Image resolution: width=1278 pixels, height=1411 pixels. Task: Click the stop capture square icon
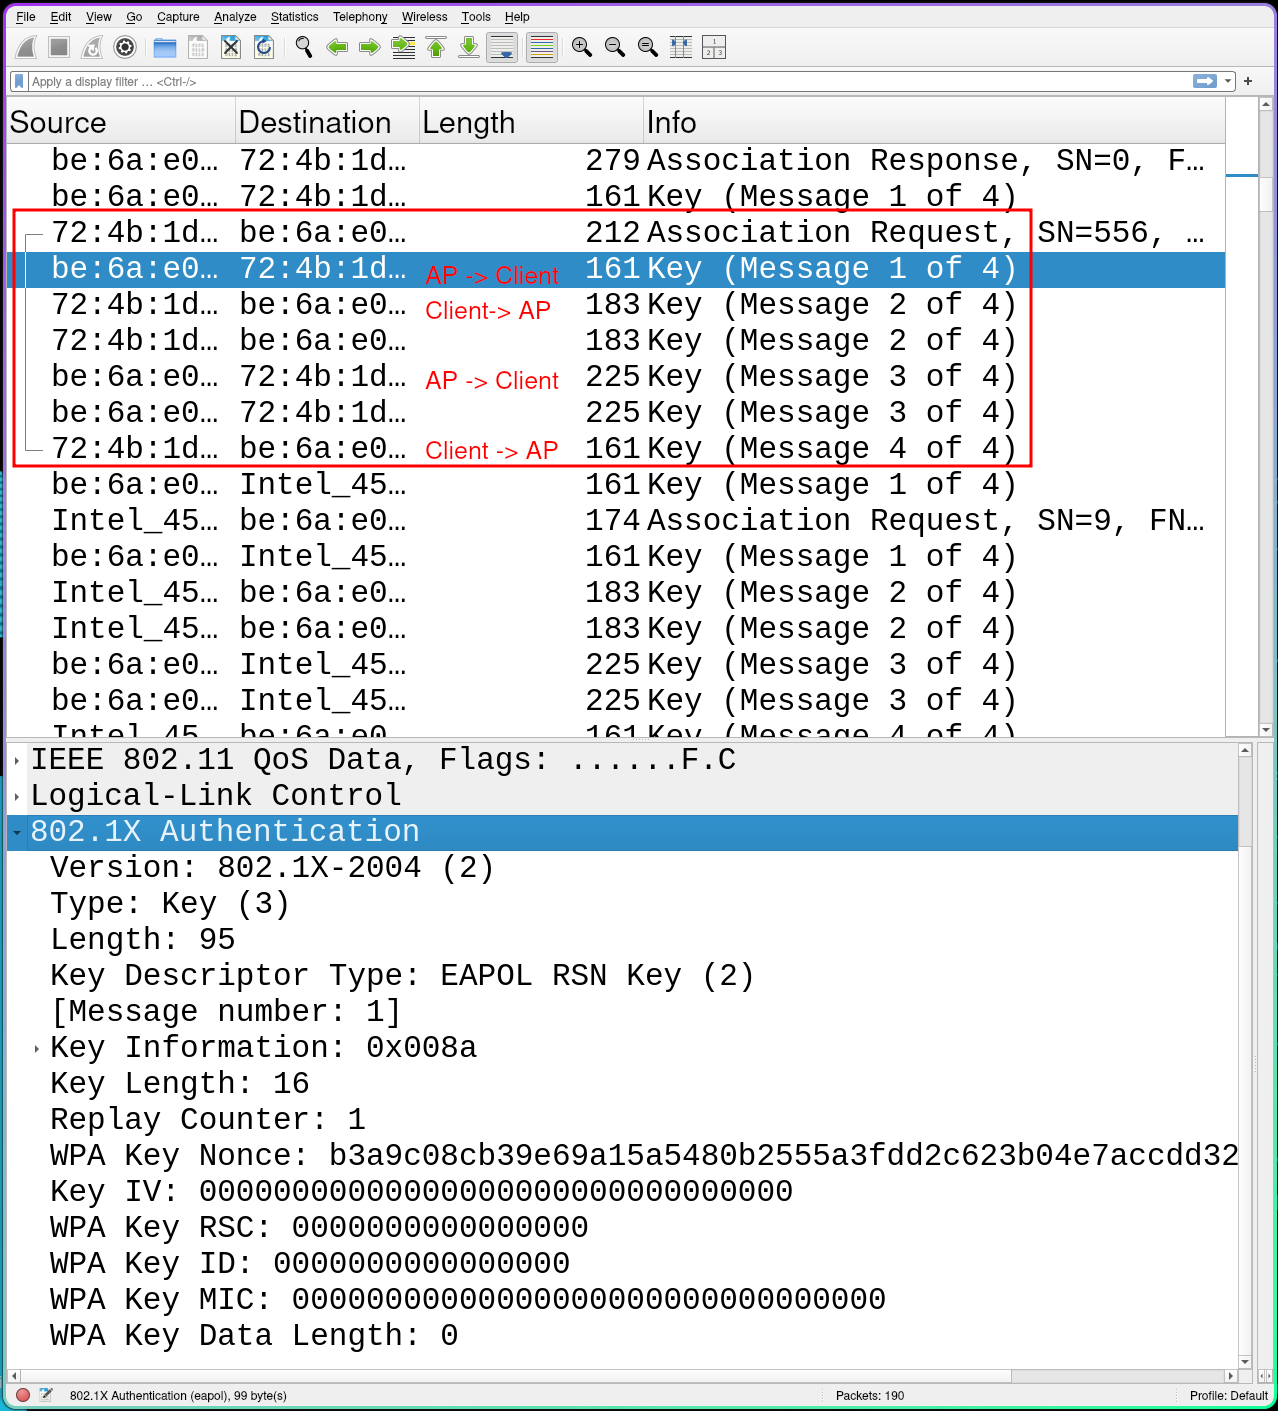pyautogui.click(x=59, y=47)
